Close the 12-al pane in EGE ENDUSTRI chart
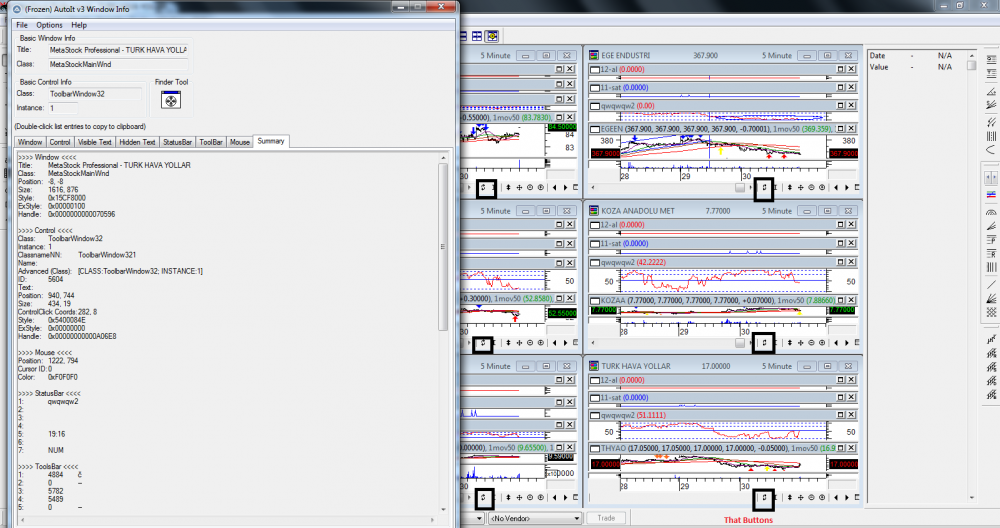 point(851,69)
